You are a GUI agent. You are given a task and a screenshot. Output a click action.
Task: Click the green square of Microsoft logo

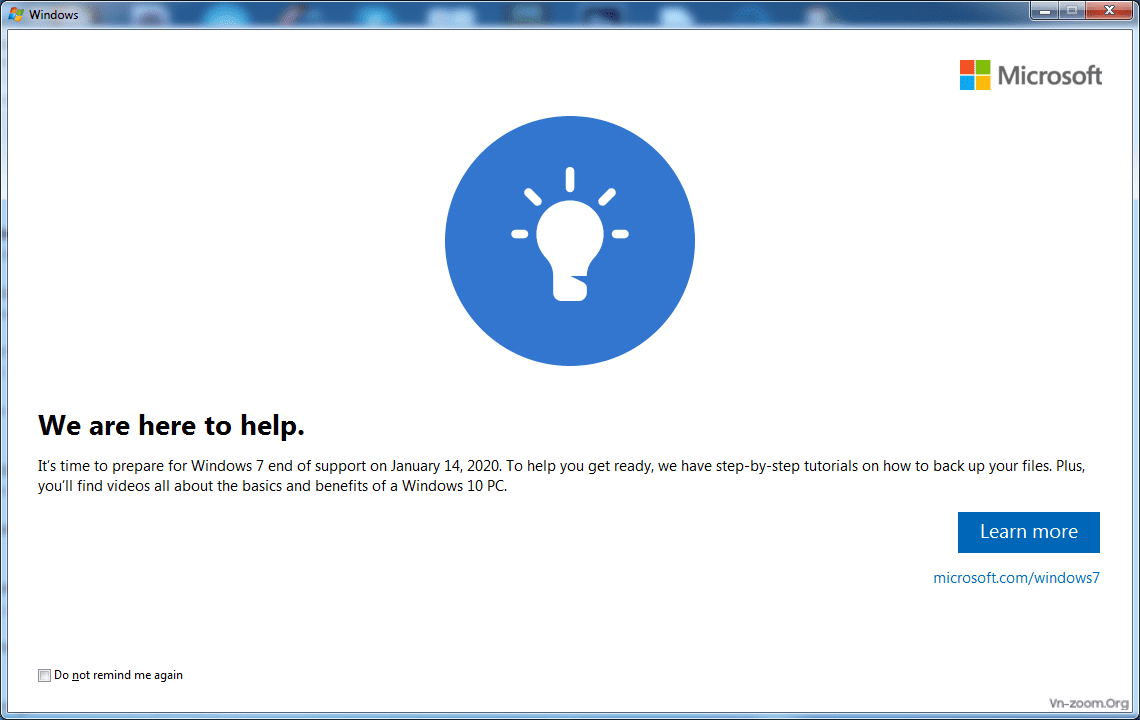983,67
